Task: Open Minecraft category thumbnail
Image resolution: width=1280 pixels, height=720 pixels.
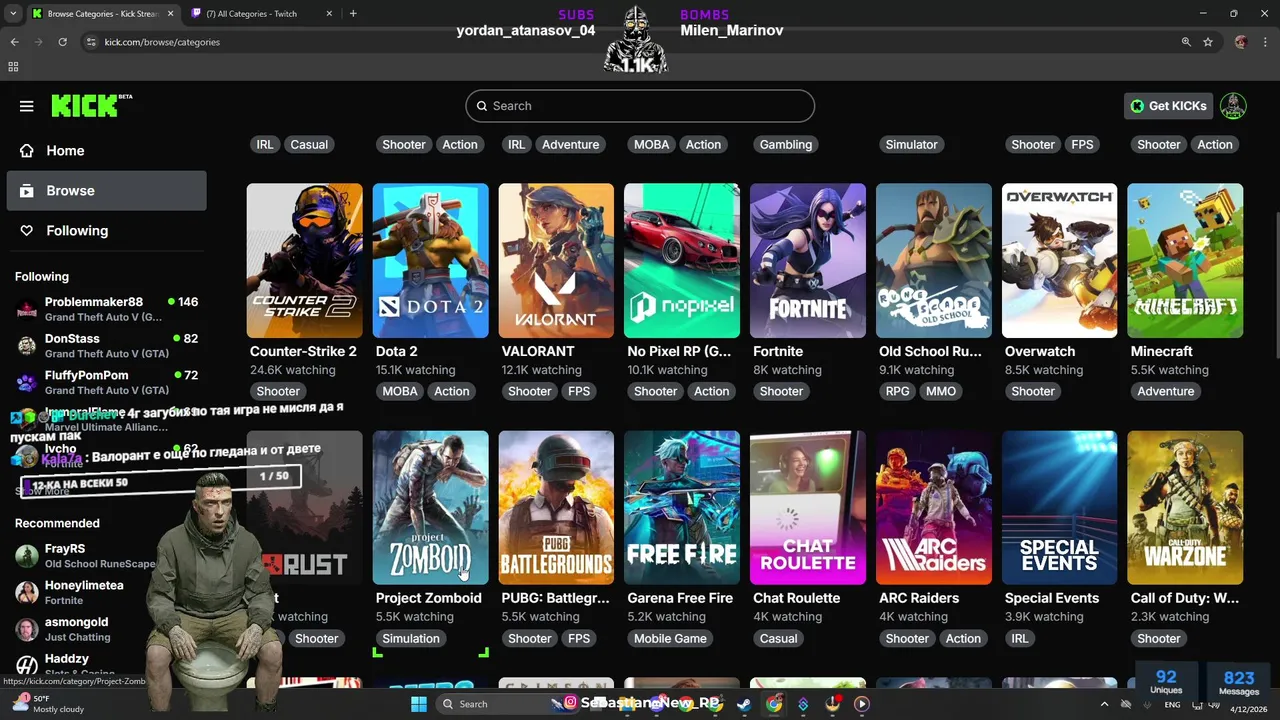Action: [1185, 260]
